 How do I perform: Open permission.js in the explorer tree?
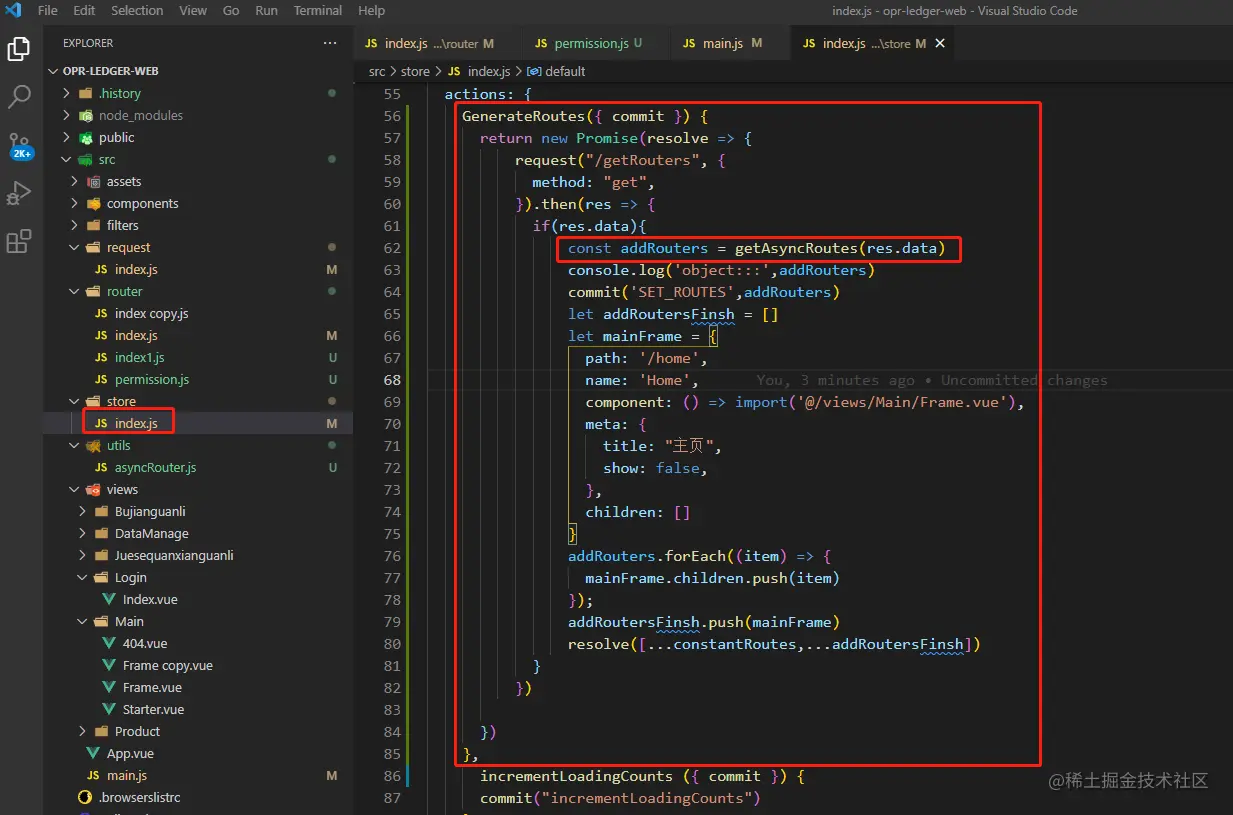(x=152, y=379)
